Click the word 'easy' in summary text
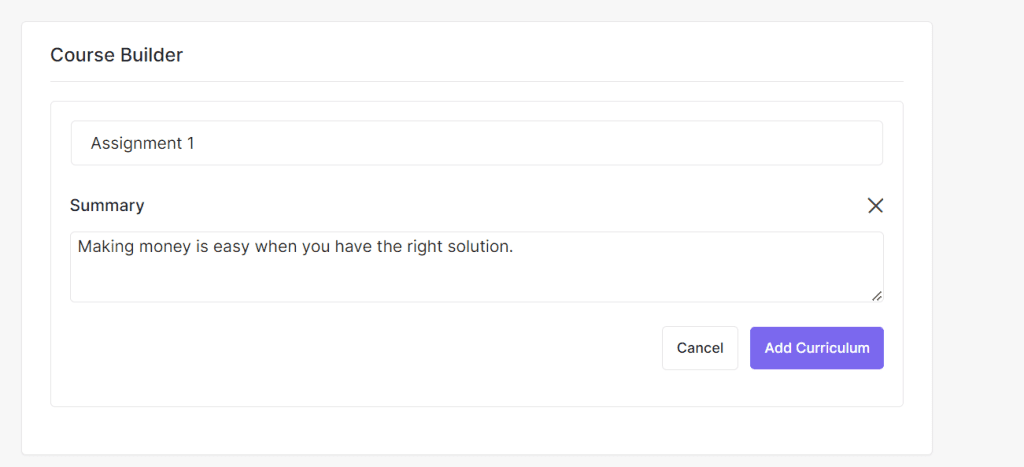The image size is (1024, 467). pos(232,246)
